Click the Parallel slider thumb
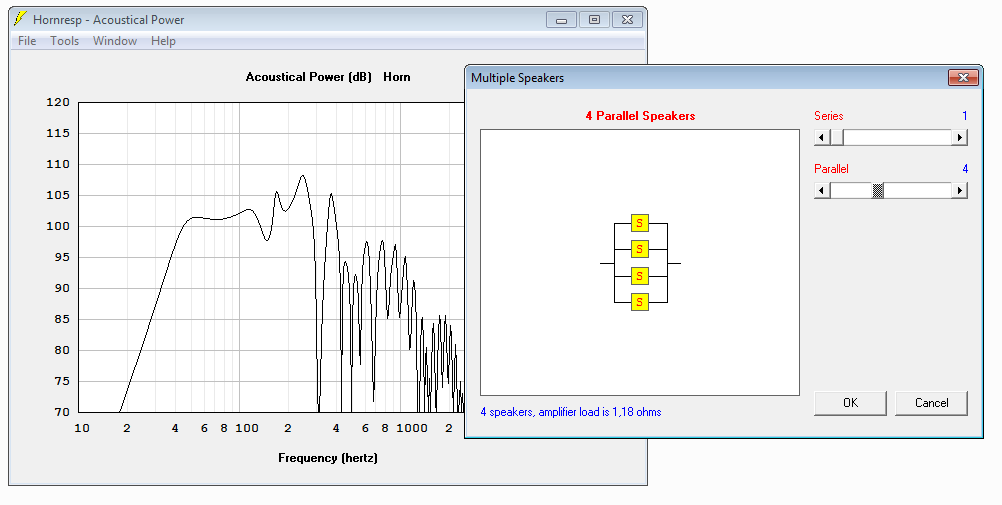Image resolution: width=1002 pixels, height=505 pixels. [x=878, y=190]
